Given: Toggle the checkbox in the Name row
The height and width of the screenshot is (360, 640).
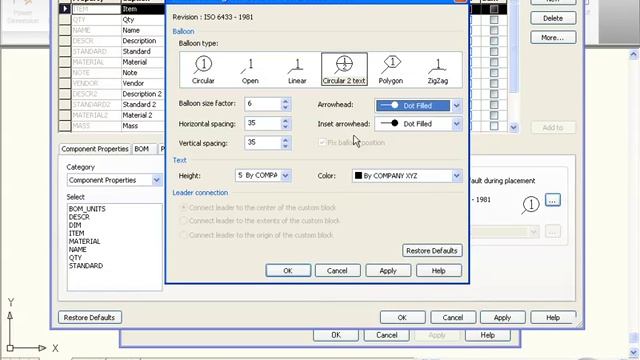Looking at the screenshot, I should 494,30.
